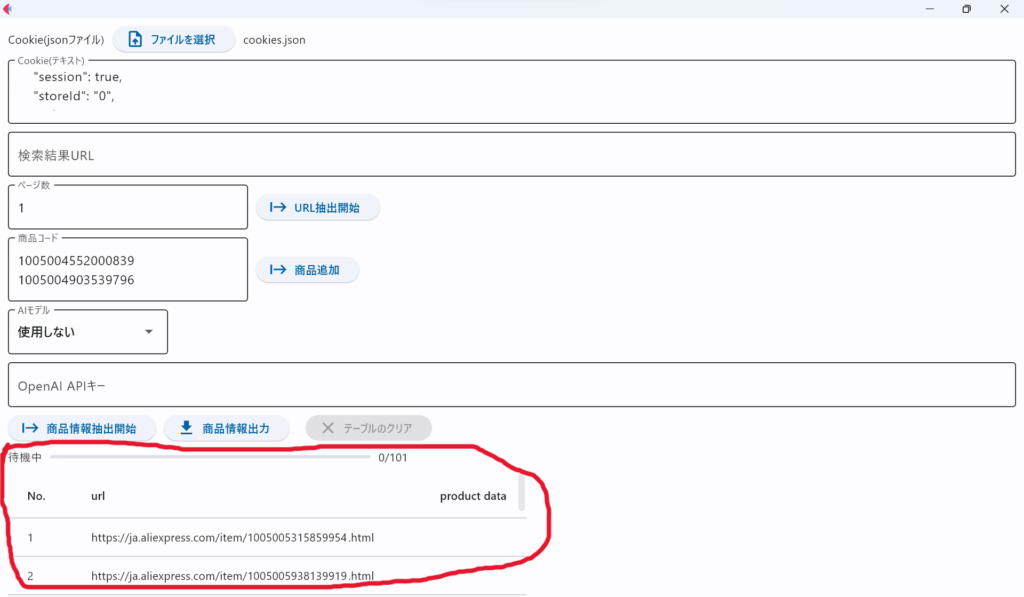Click the restore window icon

[x=966, y=9]
